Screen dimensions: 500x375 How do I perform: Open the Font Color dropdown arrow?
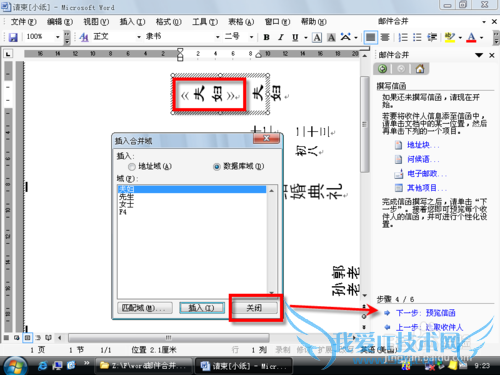point(481,37)
